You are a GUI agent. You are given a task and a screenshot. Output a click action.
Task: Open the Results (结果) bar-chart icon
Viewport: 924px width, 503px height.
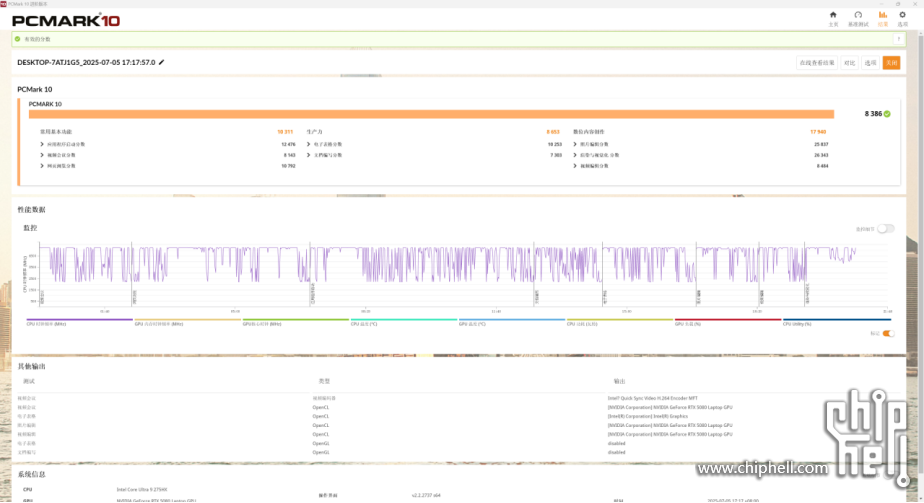[882, 15]
